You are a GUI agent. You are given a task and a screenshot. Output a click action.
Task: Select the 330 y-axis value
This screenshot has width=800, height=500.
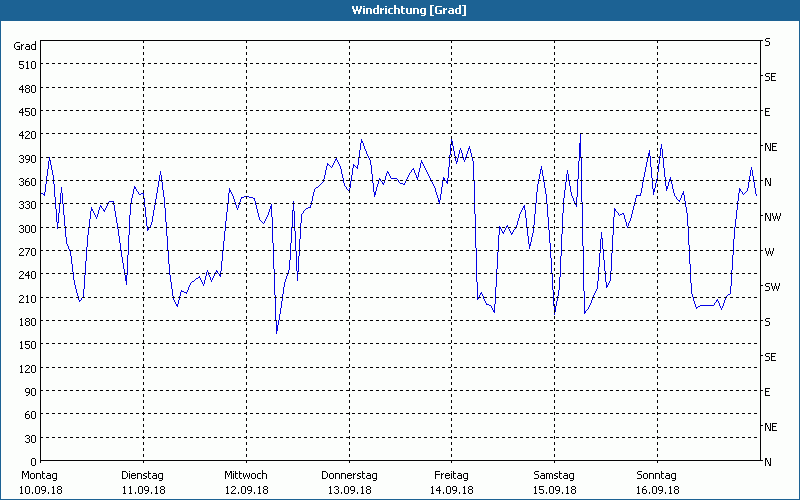click(28, 205)
